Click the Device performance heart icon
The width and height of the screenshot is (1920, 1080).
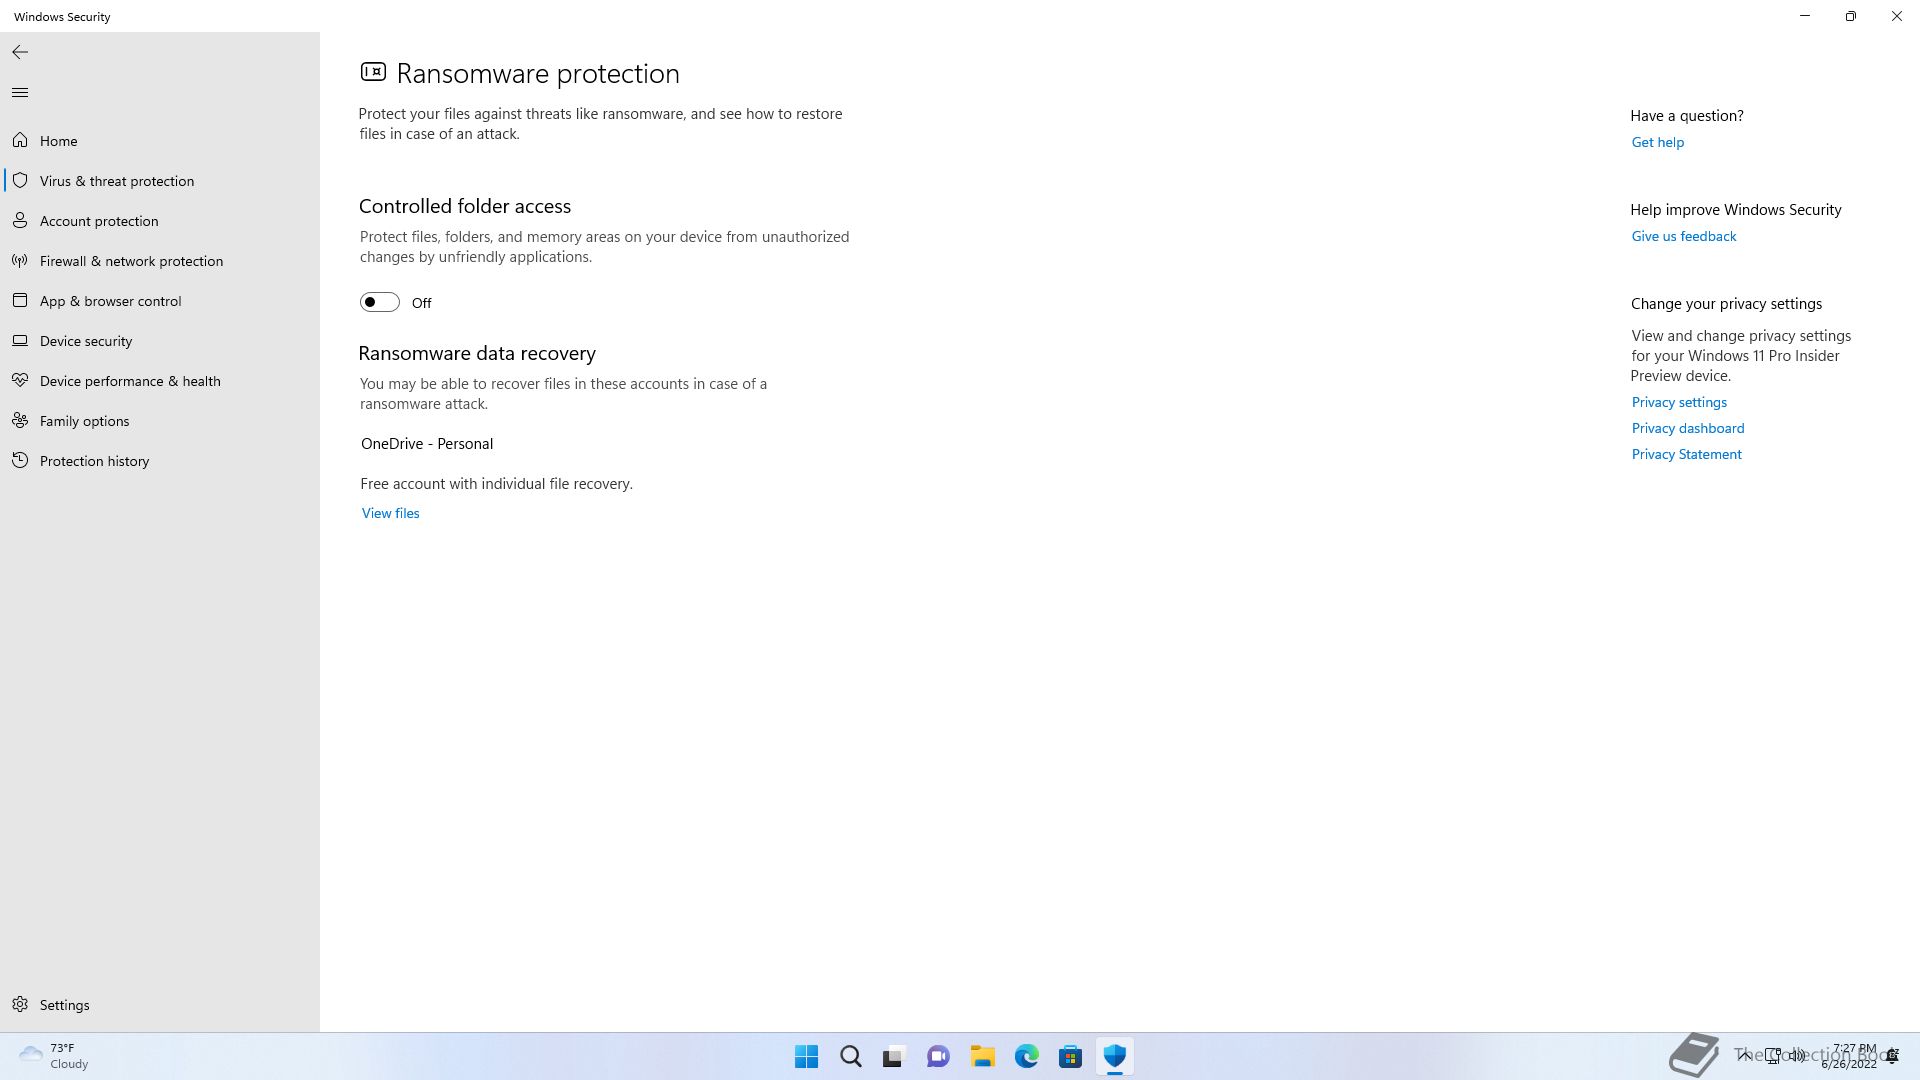coord(20,381)
